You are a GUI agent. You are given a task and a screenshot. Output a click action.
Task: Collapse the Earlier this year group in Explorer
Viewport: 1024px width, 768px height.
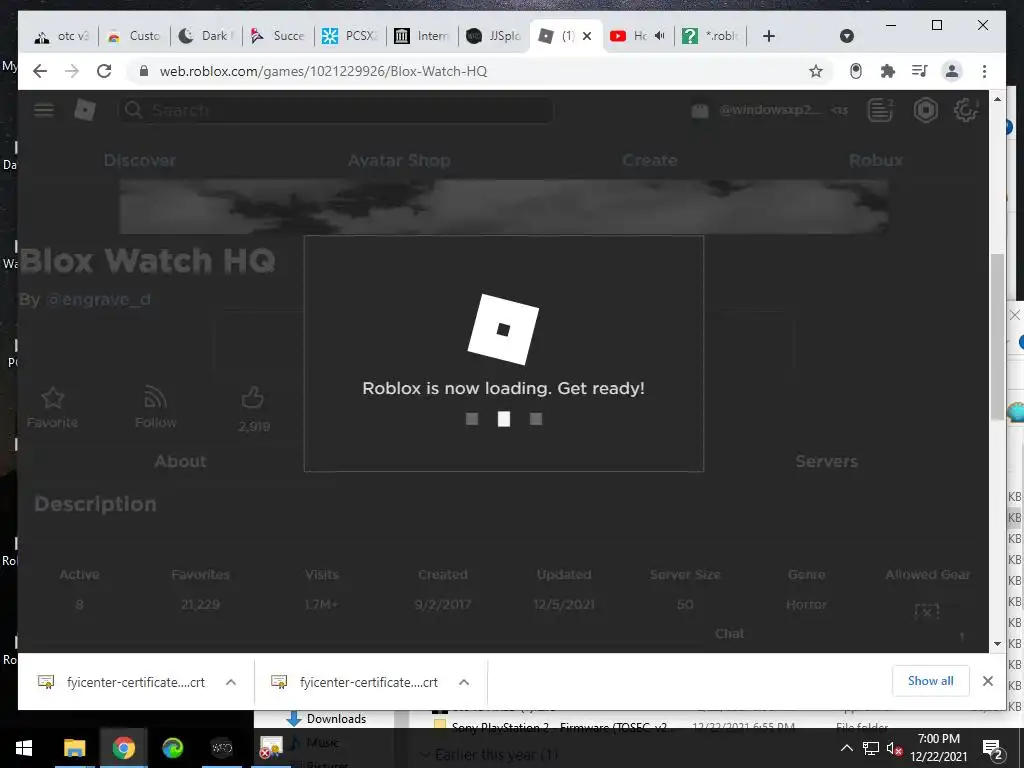point(425,755)
